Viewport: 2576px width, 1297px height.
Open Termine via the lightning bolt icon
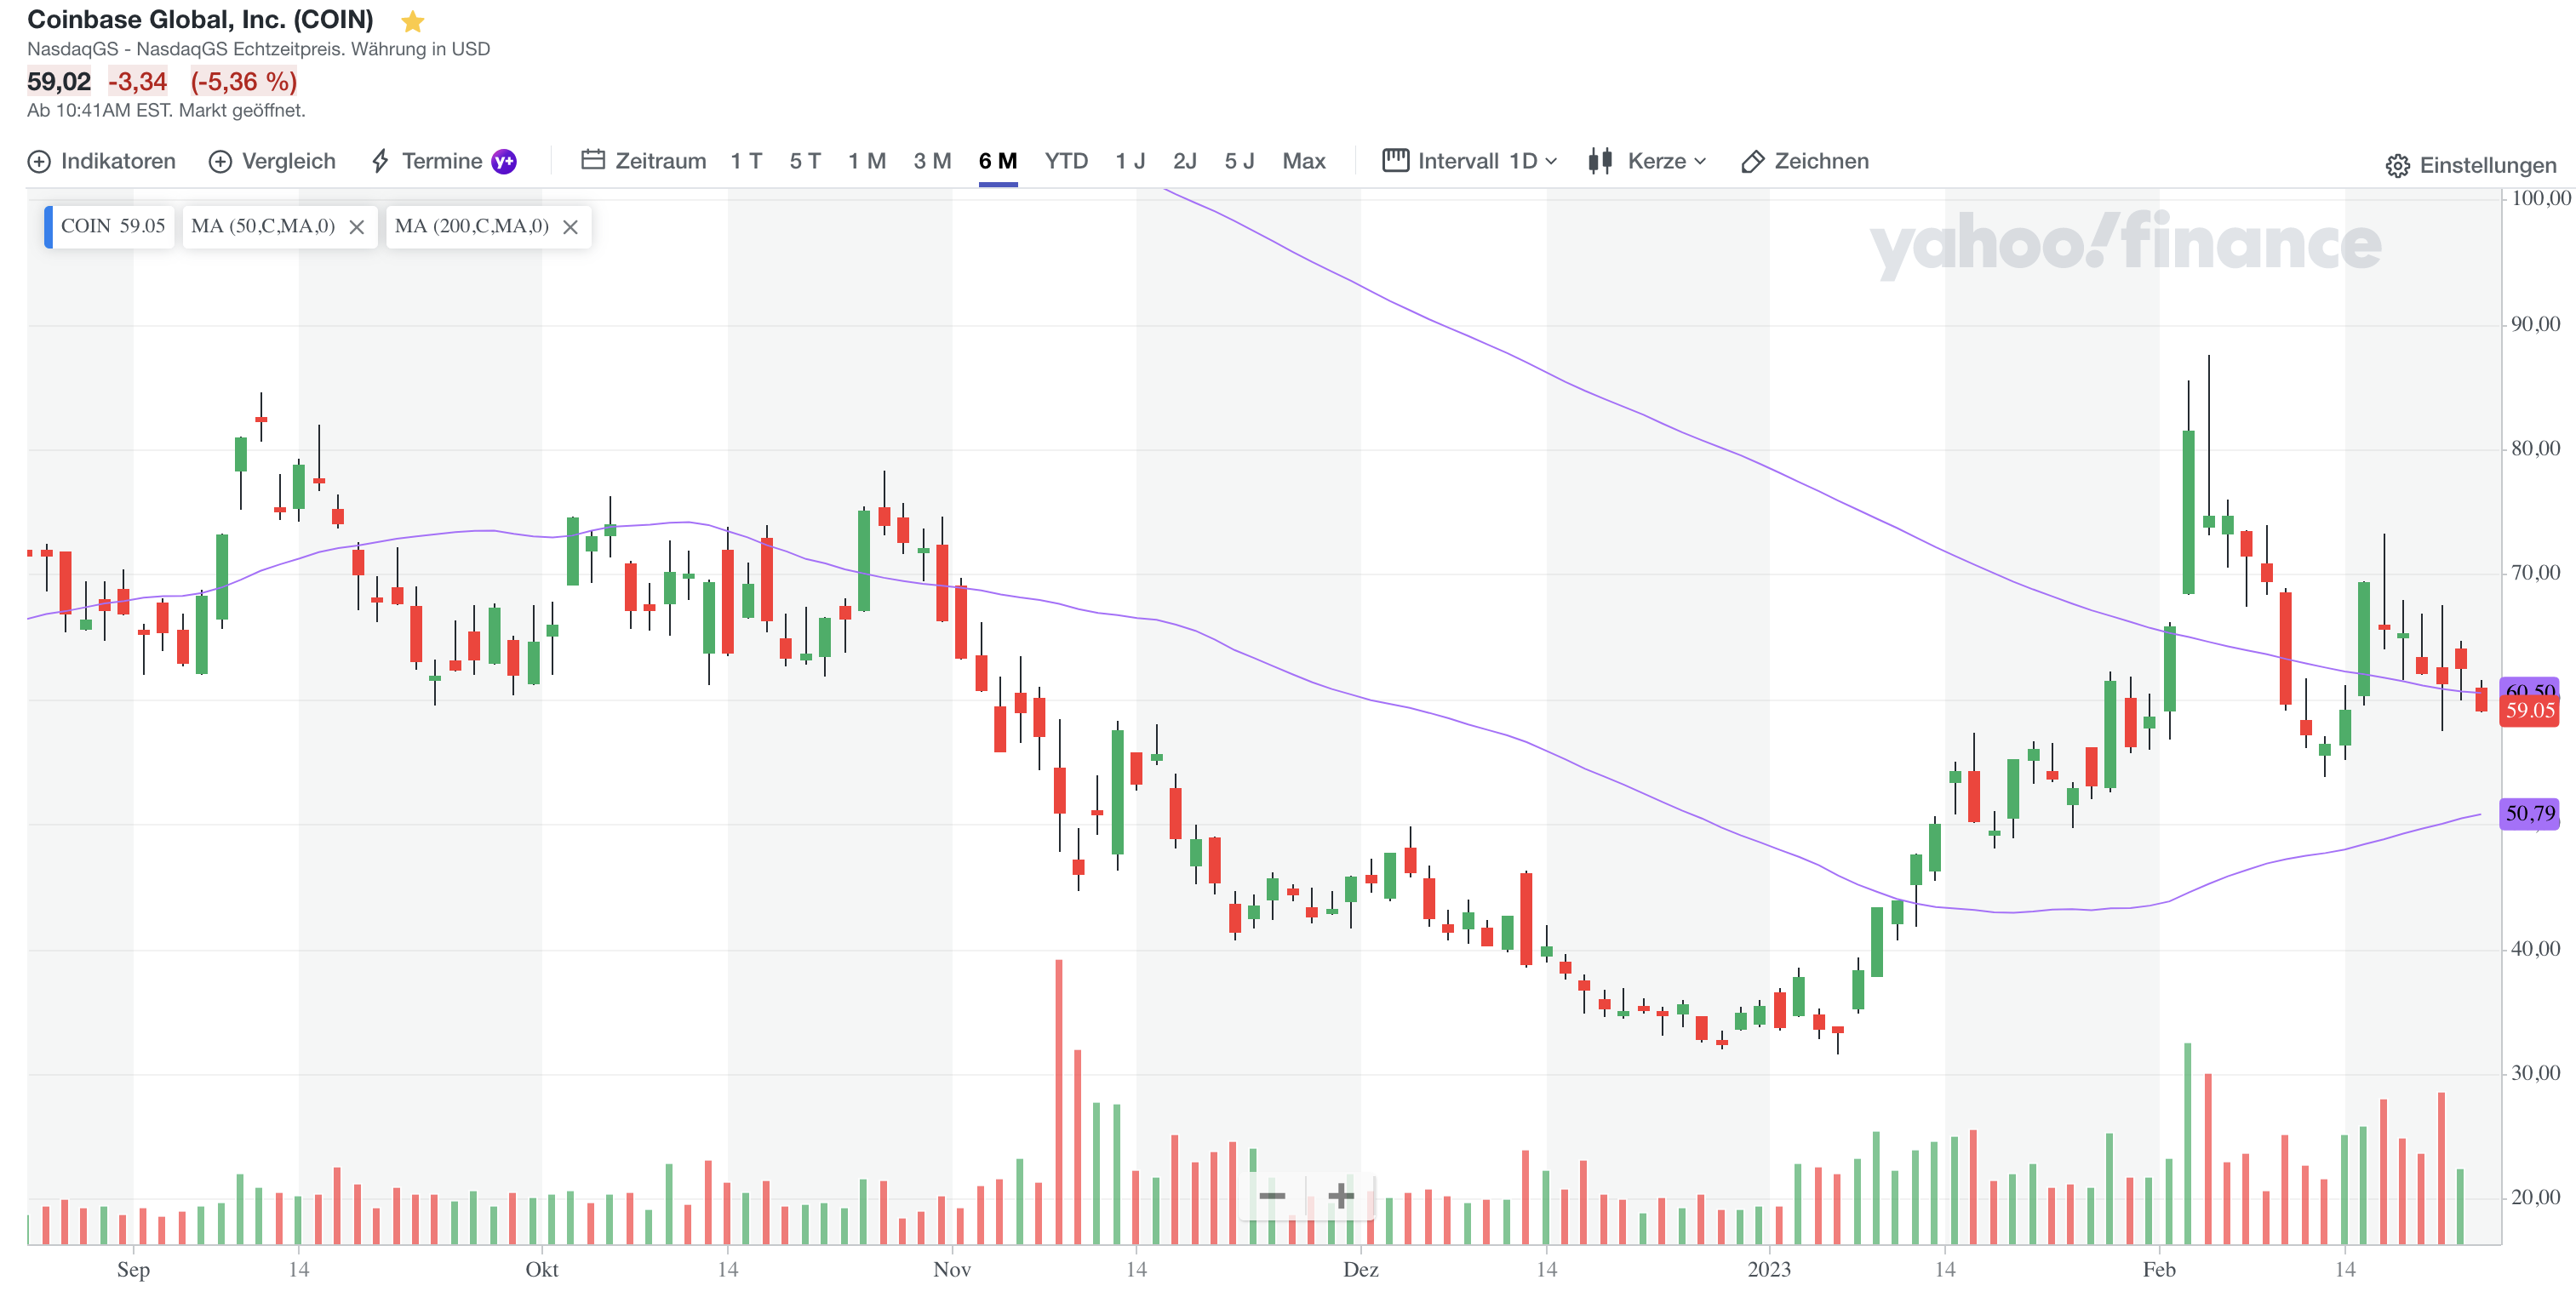pyautogui.click(x=380, y=162)
